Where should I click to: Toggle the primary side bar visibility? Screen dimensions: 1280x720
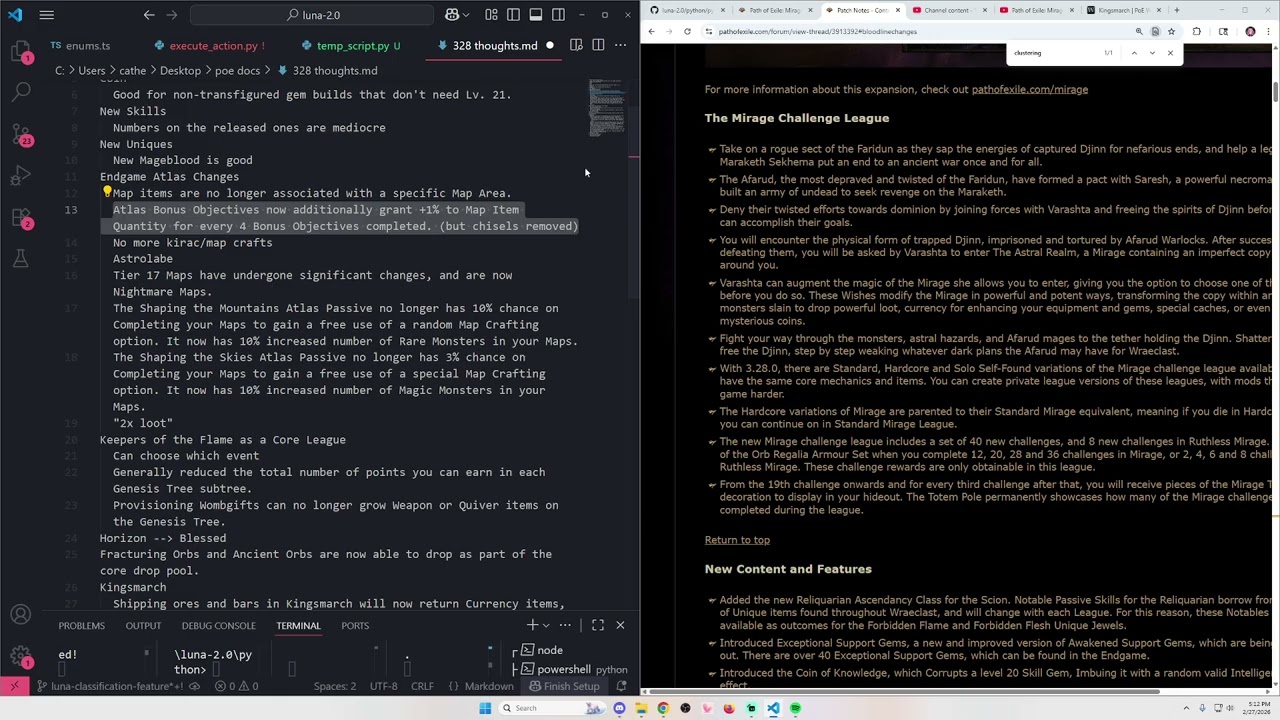click(513, 15)
